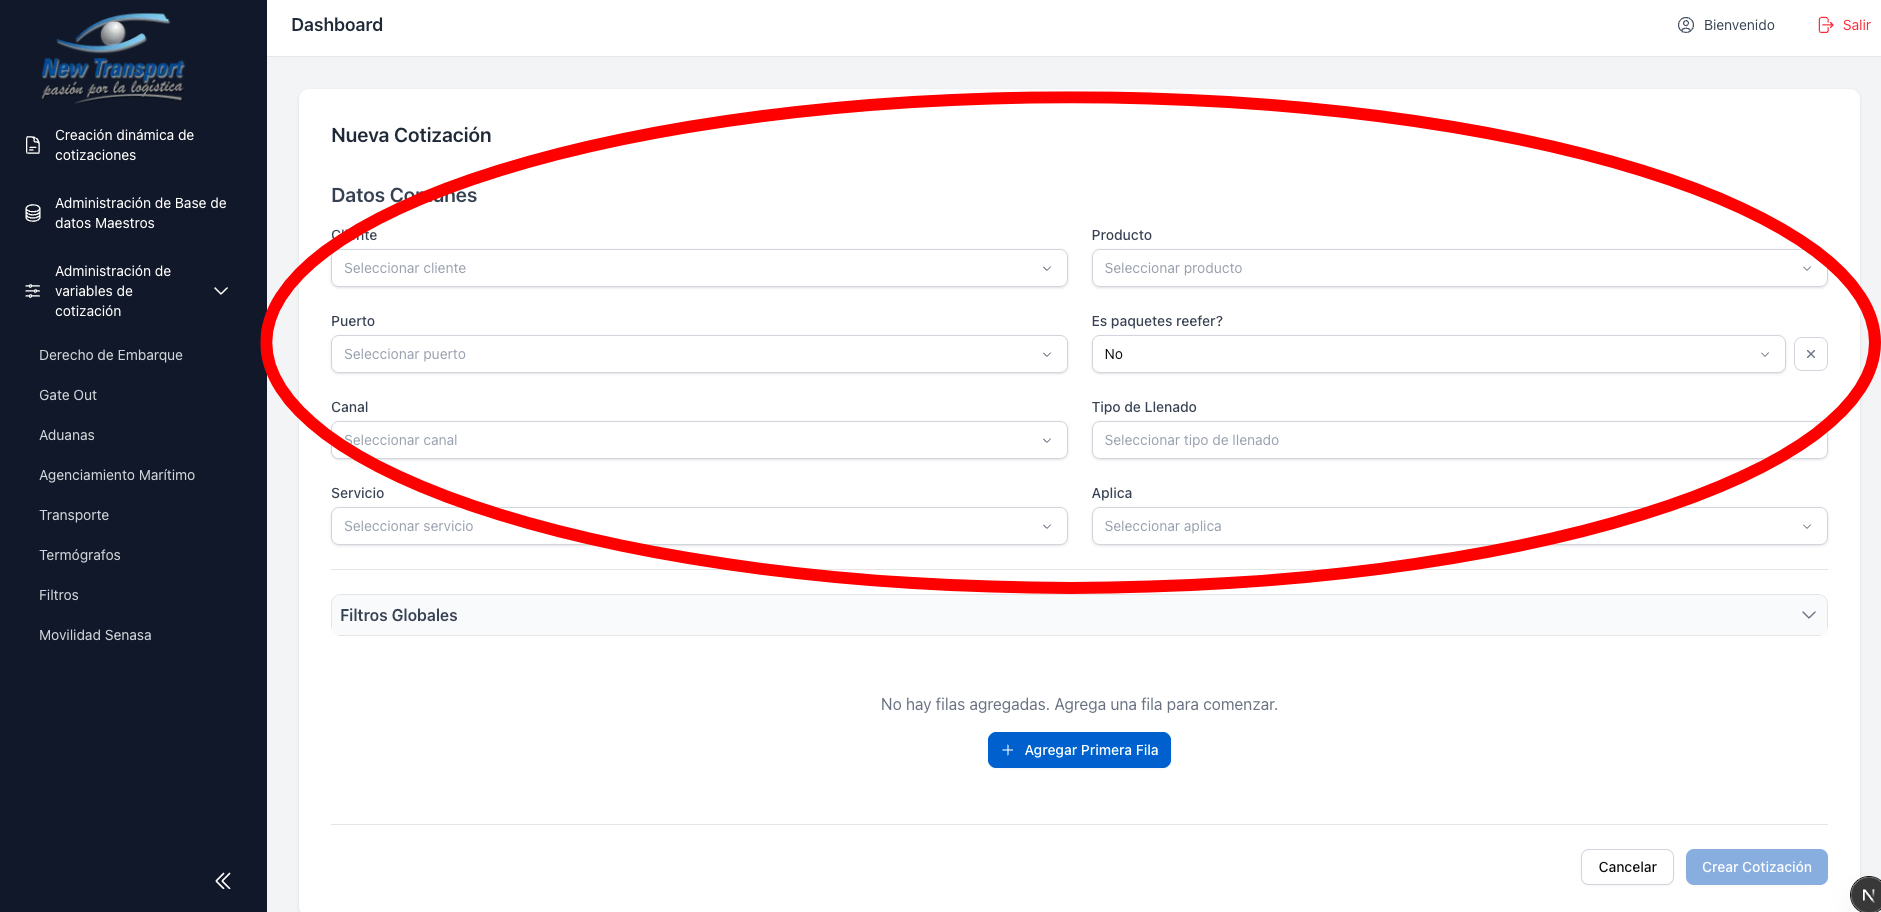Click the Bienvenido user profile icon
The width and height of the screenshot is (1881, 912).
1686,25
